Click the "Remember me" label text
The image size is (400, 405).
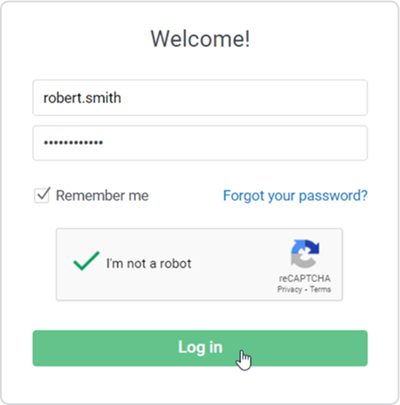point(102,196)
